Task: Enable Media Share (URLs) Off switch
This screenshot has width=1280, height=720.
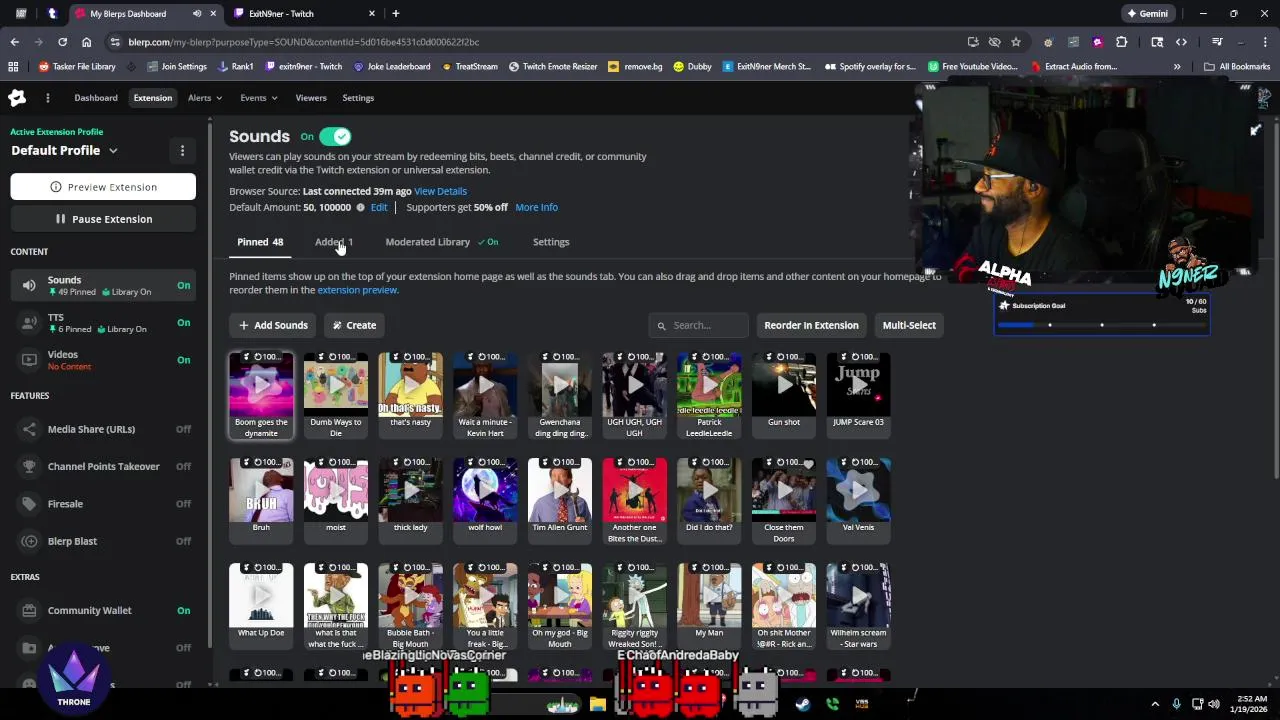Action: pyautogui.click(x=184, y=429)
